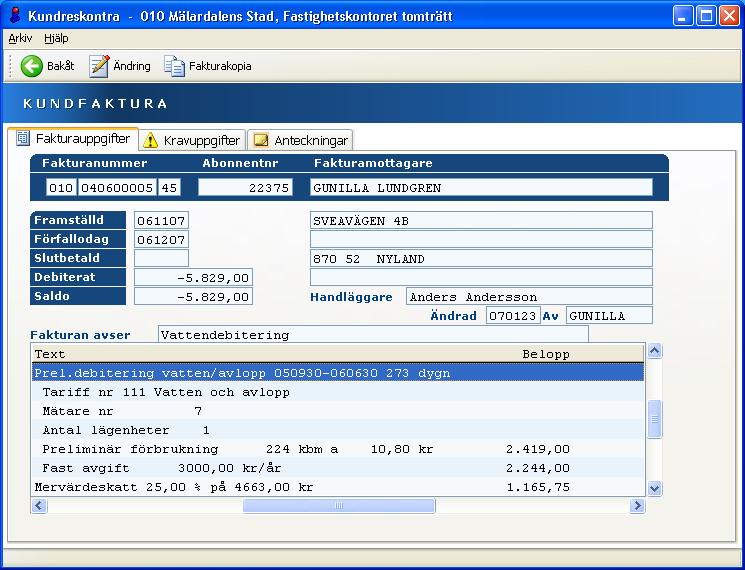
Task: Select the Antal lägenheter row
Action: [338, 430]
